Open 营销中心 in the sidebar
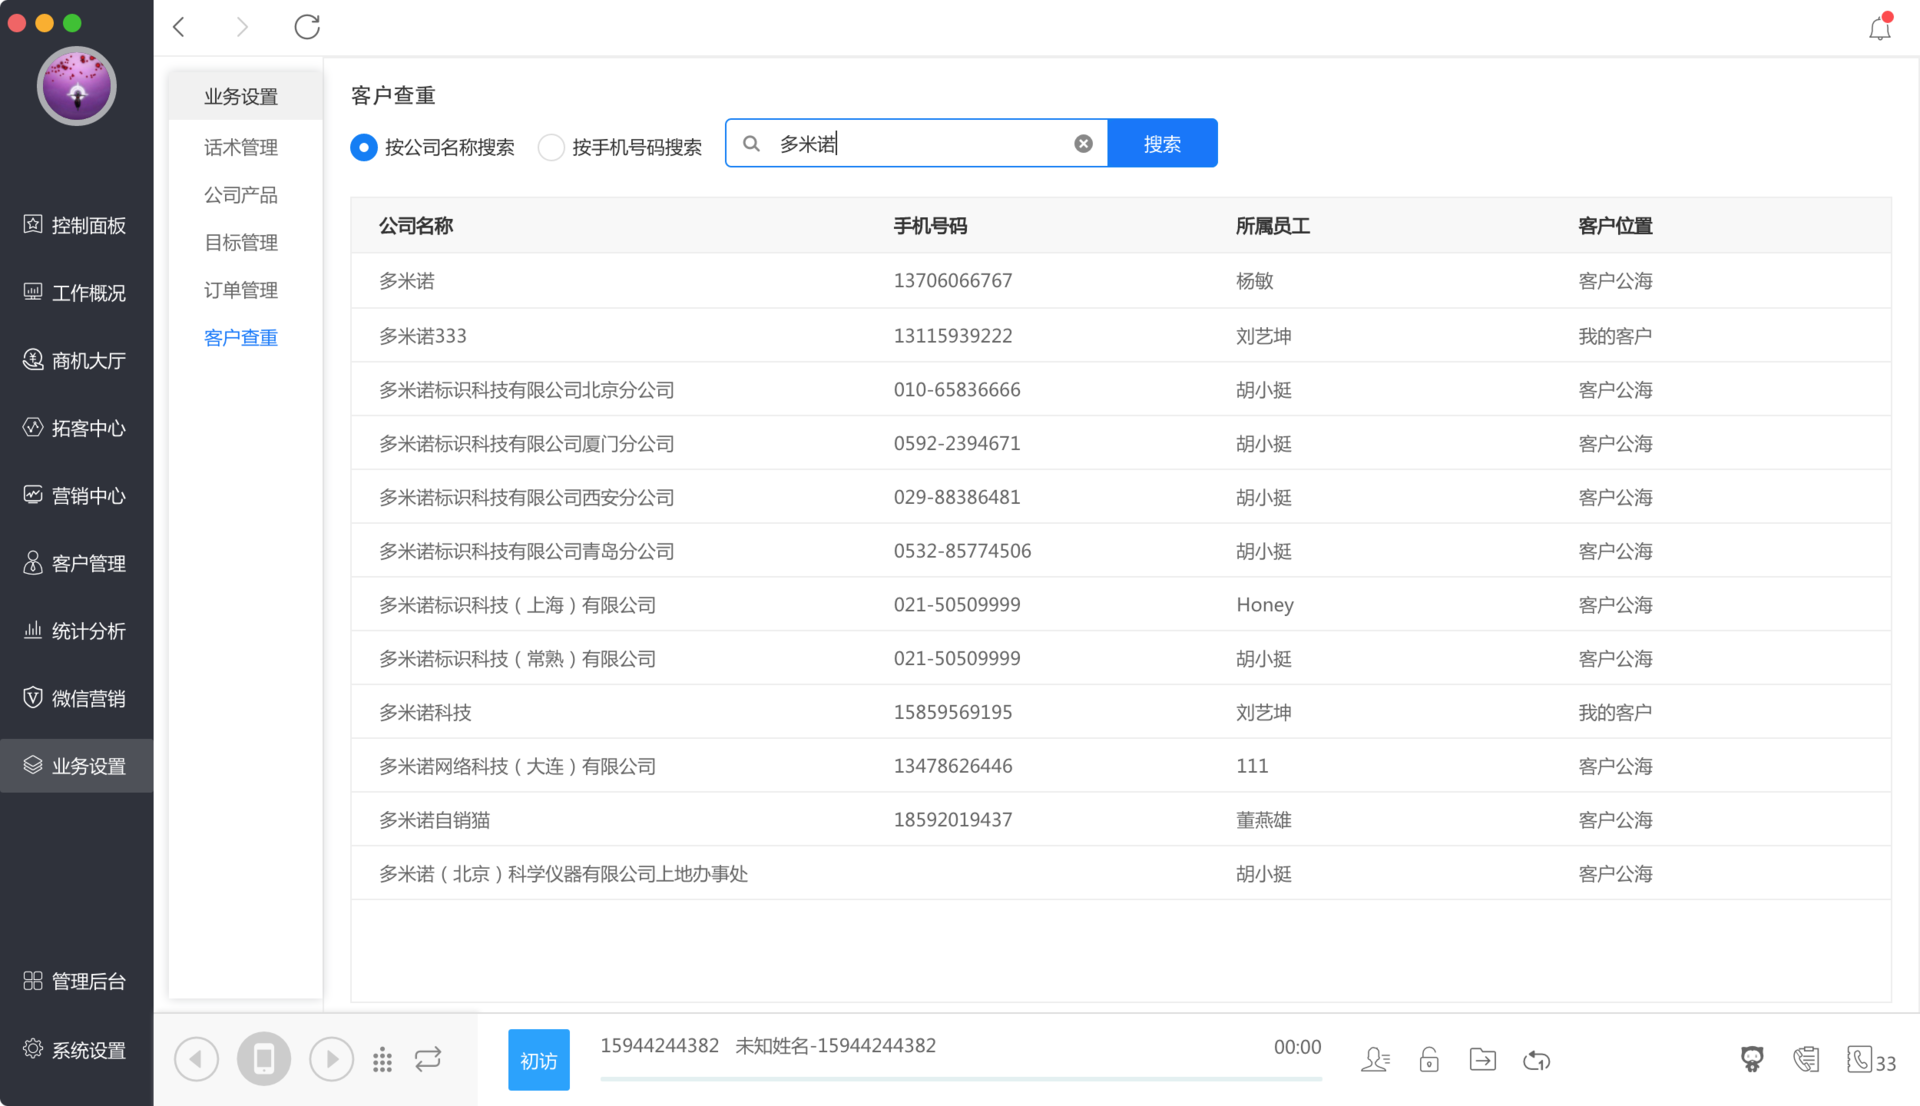The image size is (1920, 1106). pos(76,496)
